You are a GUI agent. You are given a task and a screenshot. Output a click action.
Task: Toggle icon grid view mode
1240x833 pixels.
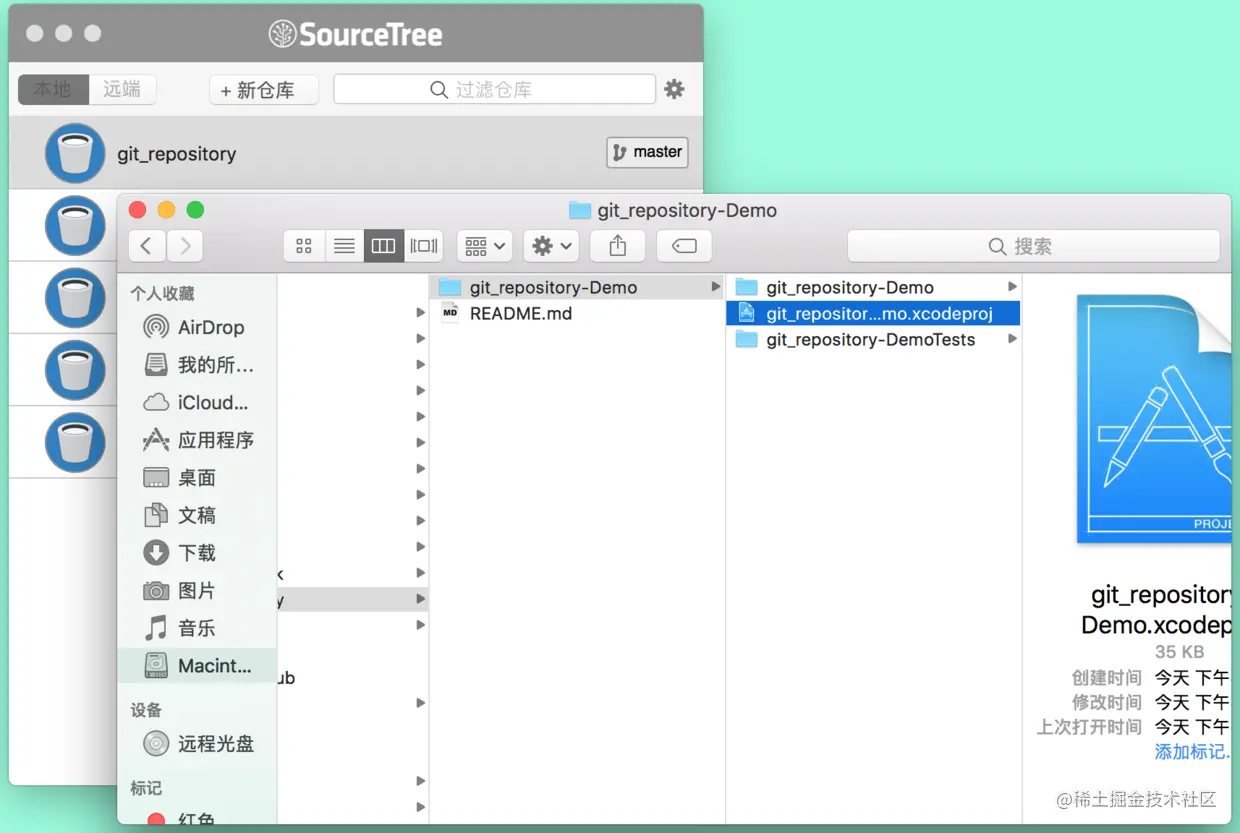(304, 246)
